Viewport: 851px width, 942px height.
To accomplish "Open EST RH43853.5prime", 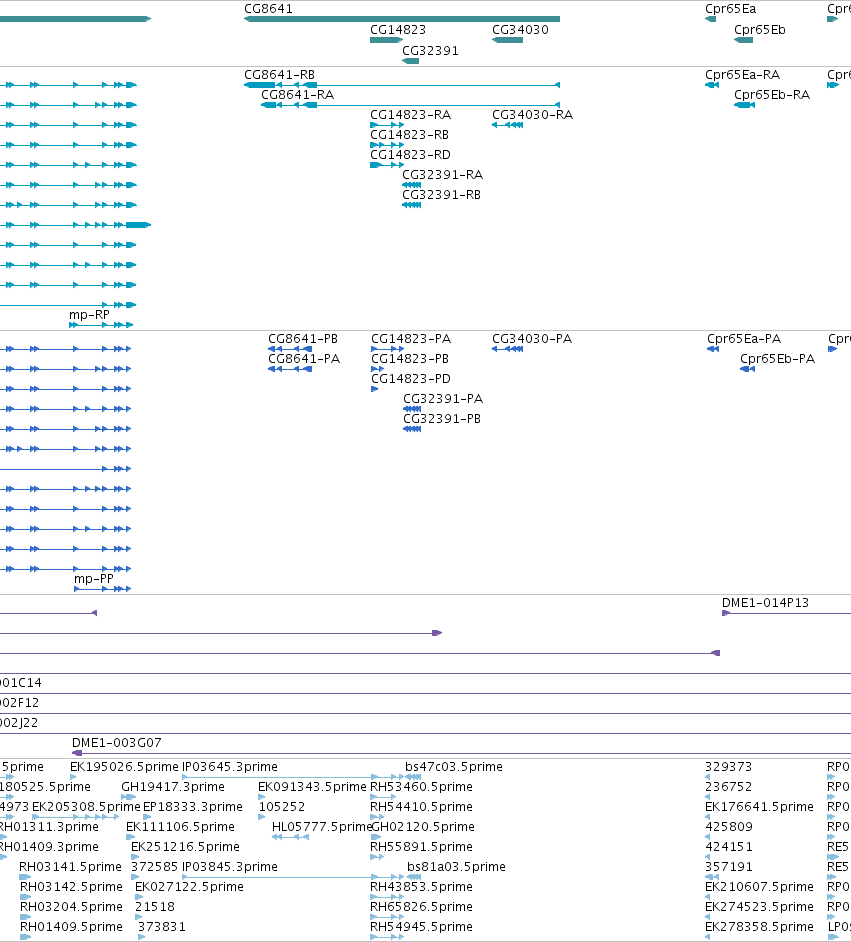I will coord(421,887).
